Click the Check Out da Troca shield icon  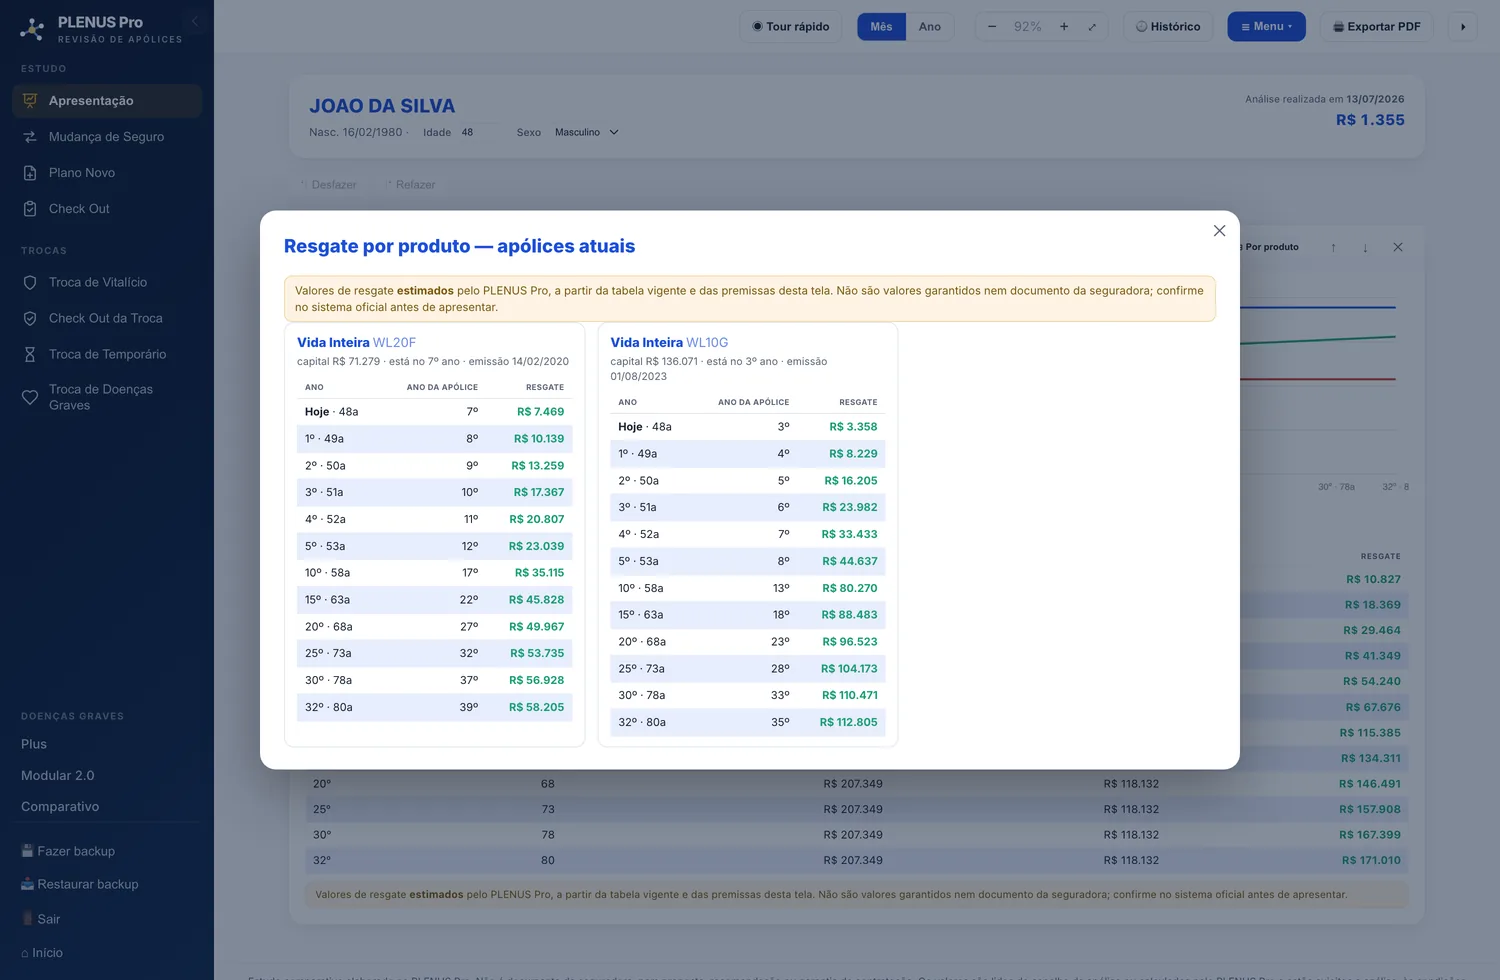(30, 319)
